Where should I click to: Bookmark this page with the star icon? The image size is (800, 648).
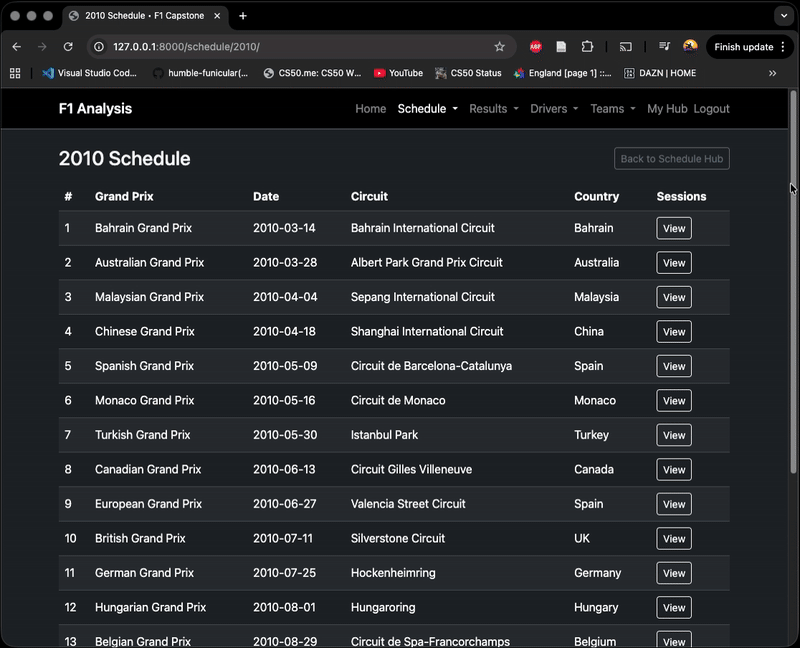499,47
